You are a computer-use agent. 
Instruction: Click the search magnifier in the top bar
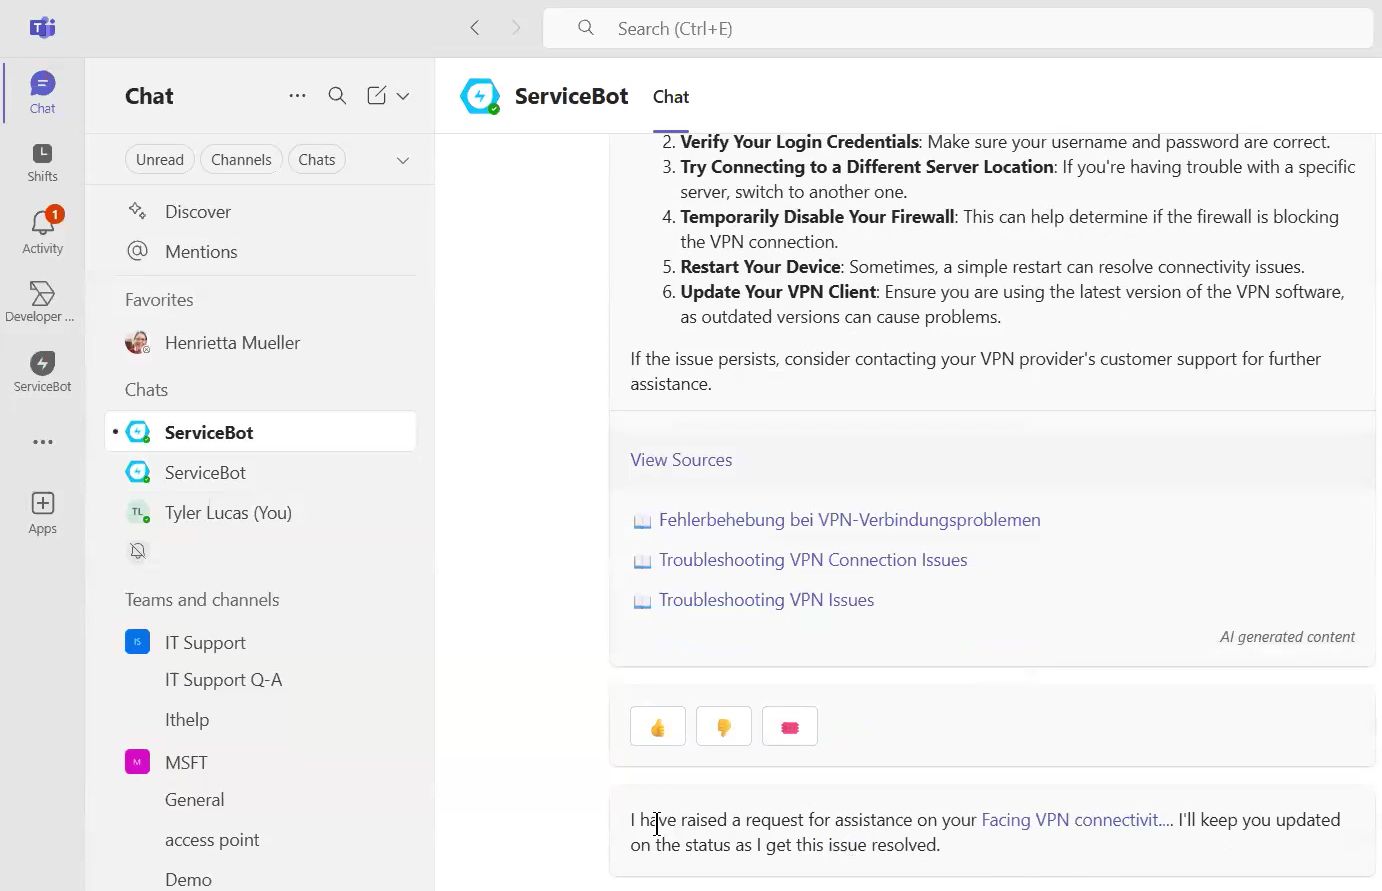click(586, 28)
